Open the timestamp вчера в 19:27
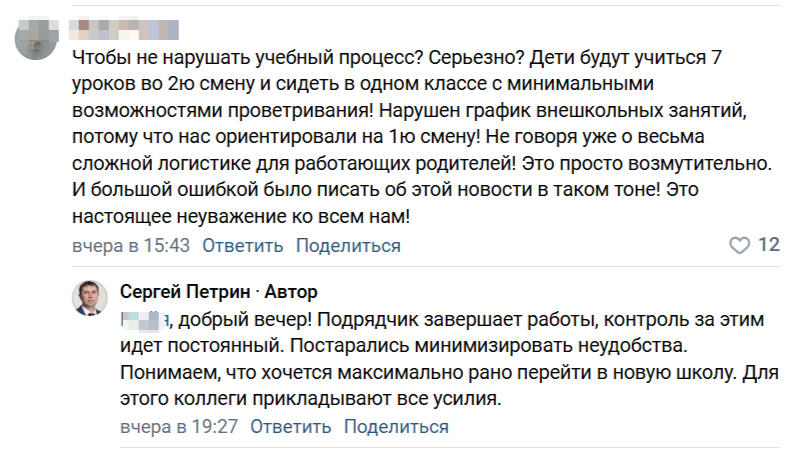The height and width of the screenshot is (452, 806). click(179, 427)
